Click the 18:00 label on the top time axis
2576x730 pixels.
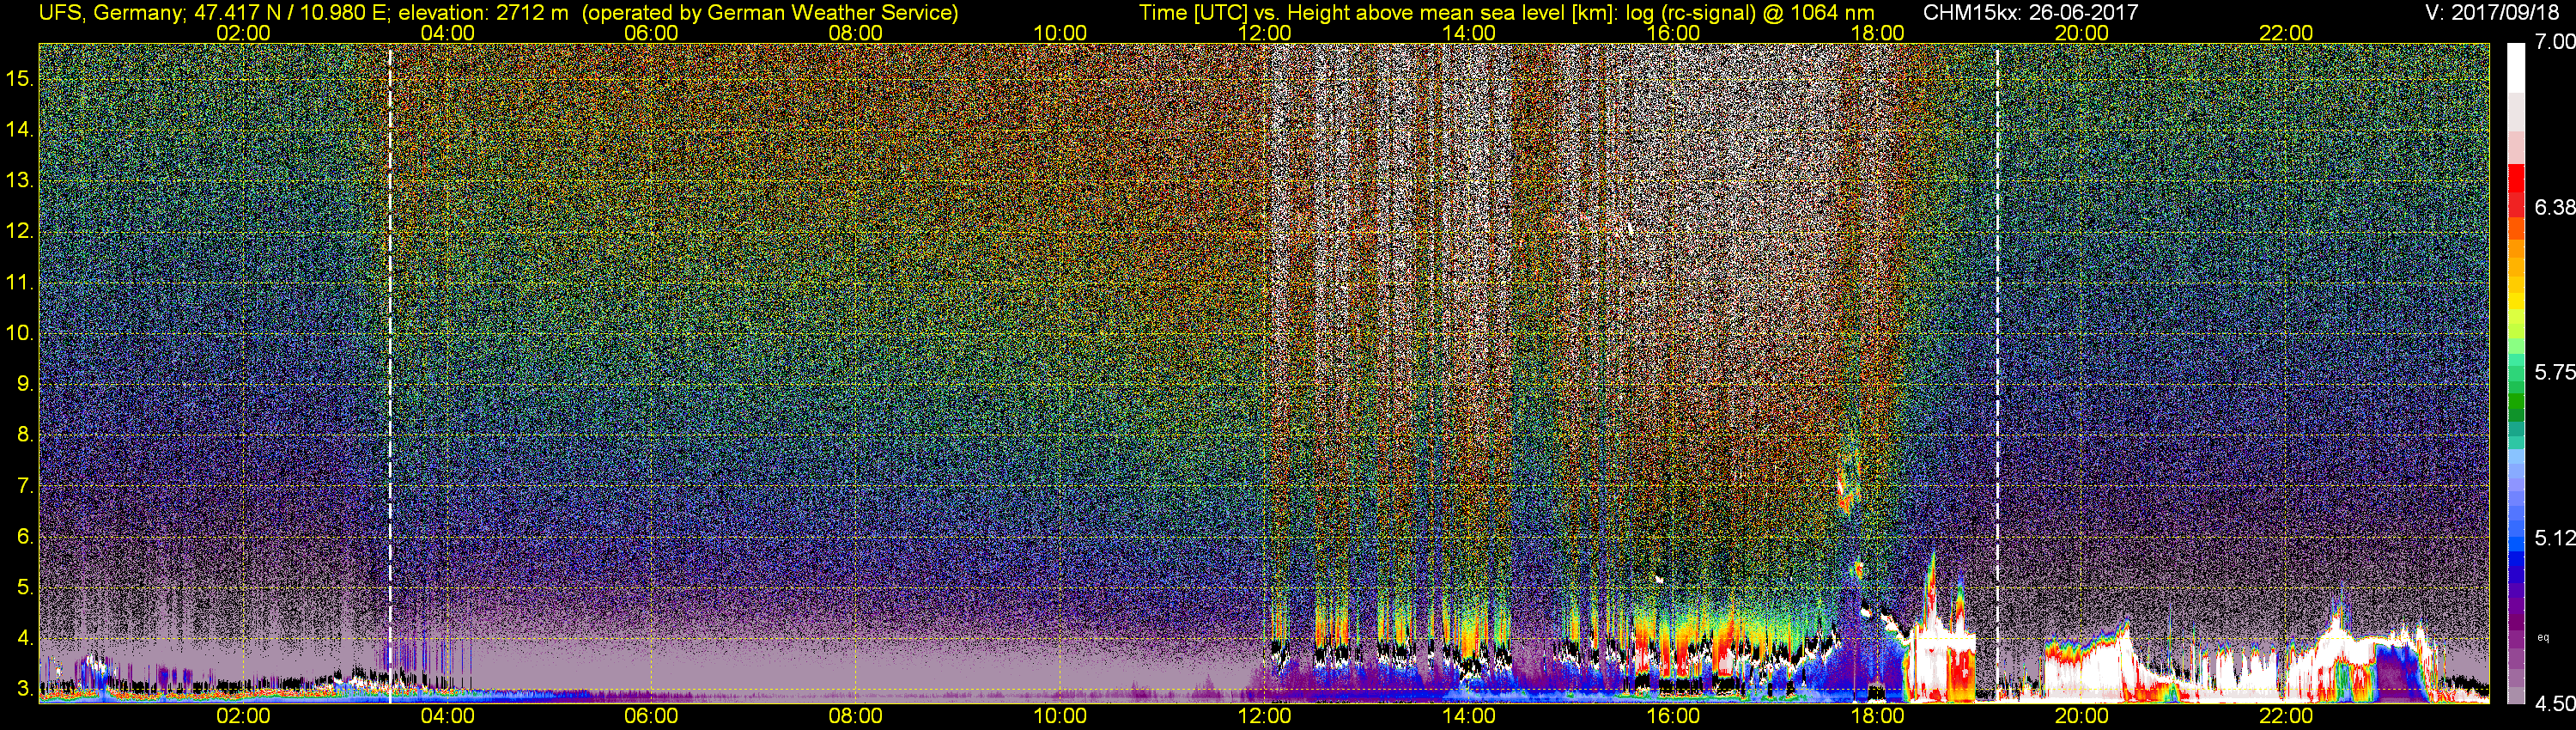pyautogui.click(x=1877, y=33)
